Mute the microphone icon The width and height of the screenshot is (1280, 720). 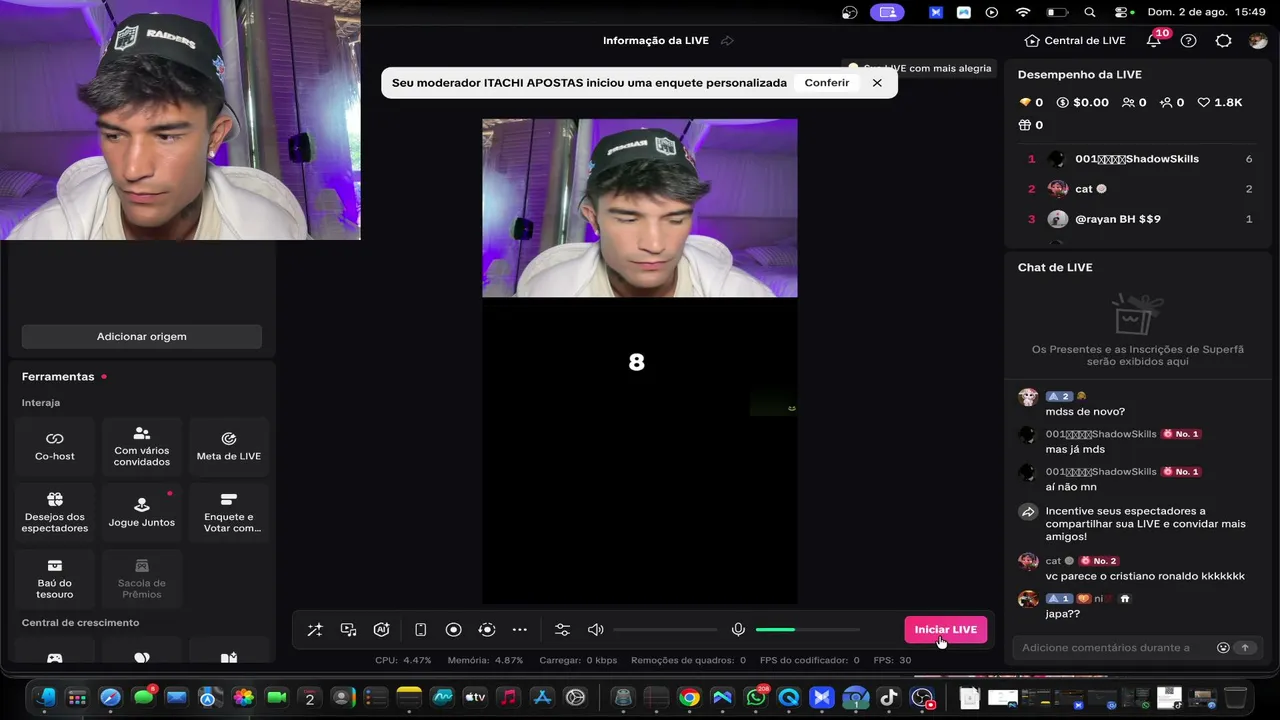tap(738, 630)
